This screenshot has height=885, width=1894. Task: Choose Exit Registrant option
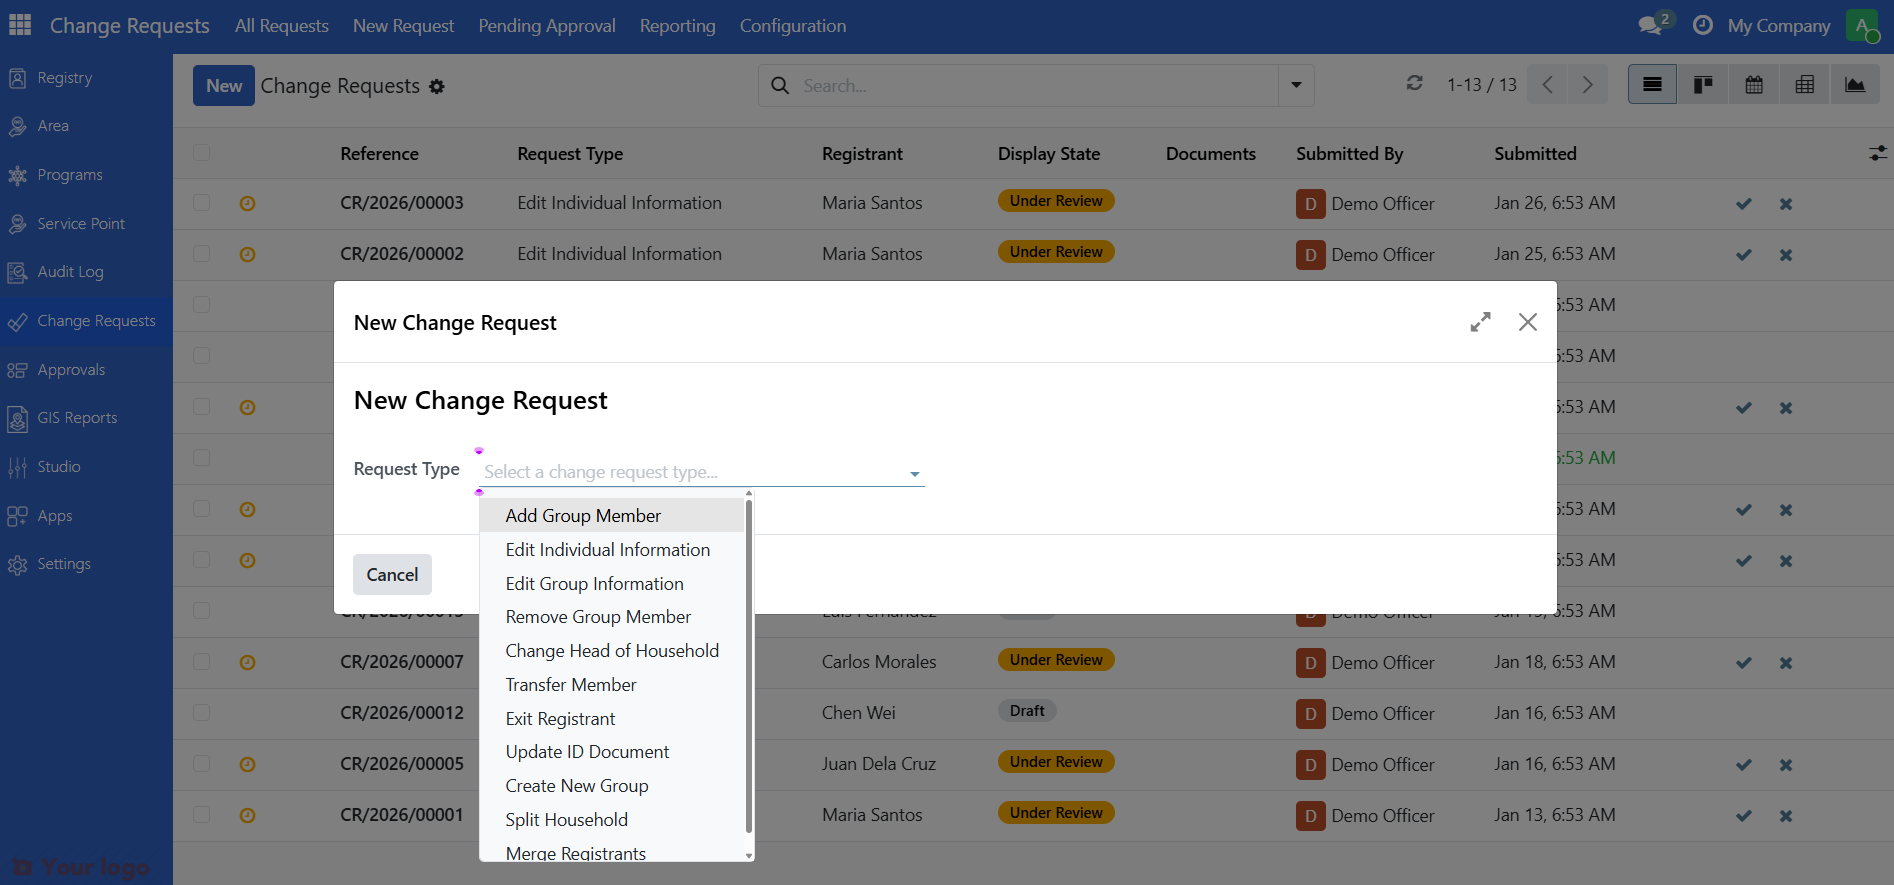click(x=612, y=719)
